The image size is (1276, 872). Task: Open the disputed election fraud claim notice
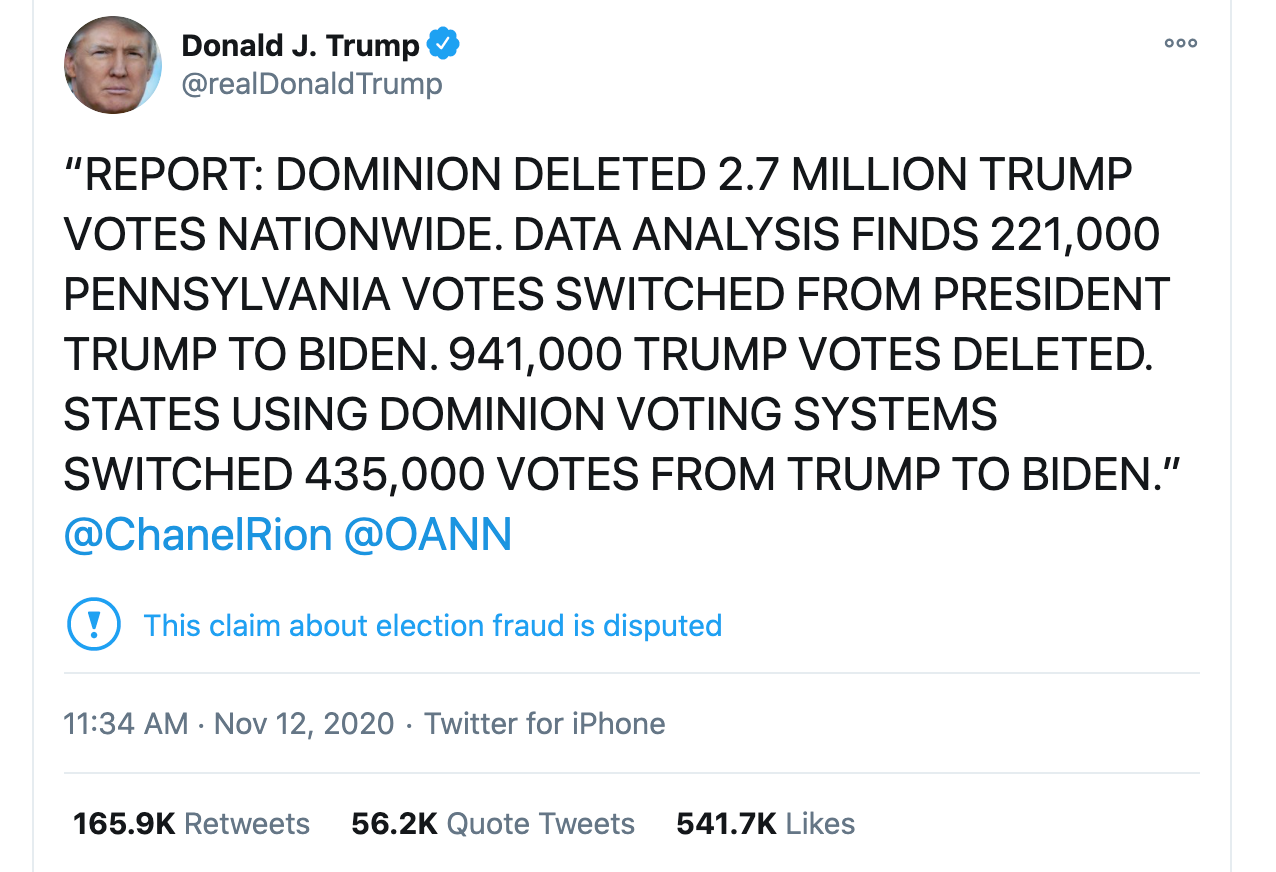(432, 626)
